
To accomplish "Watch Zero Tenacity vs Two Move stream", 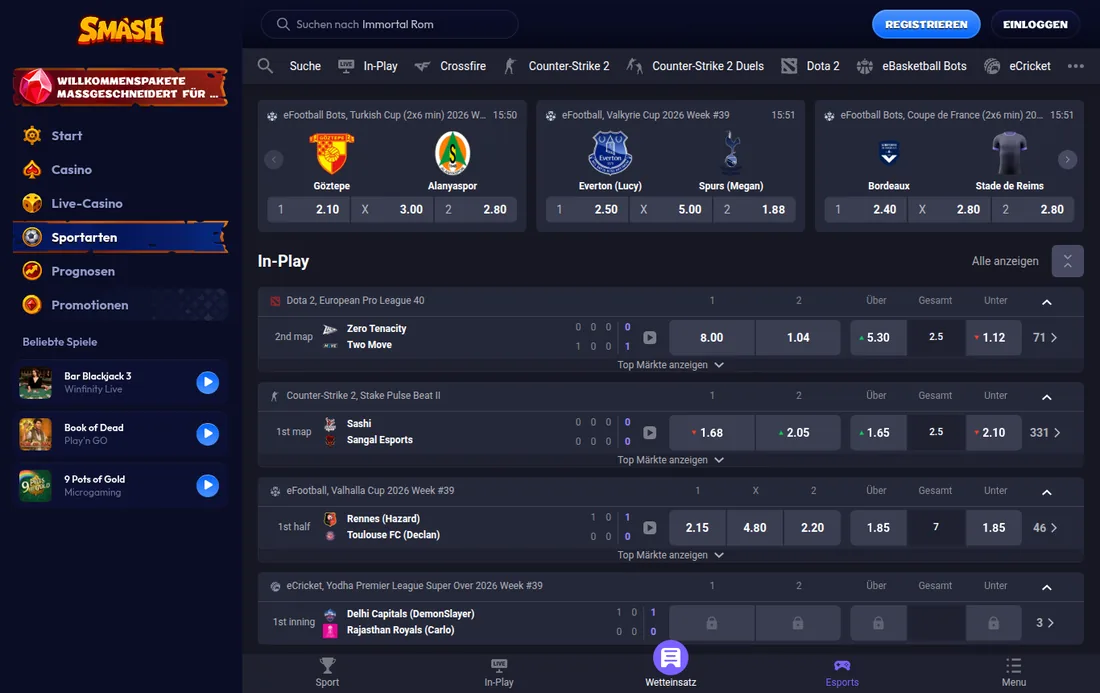I will pos(650,337).
